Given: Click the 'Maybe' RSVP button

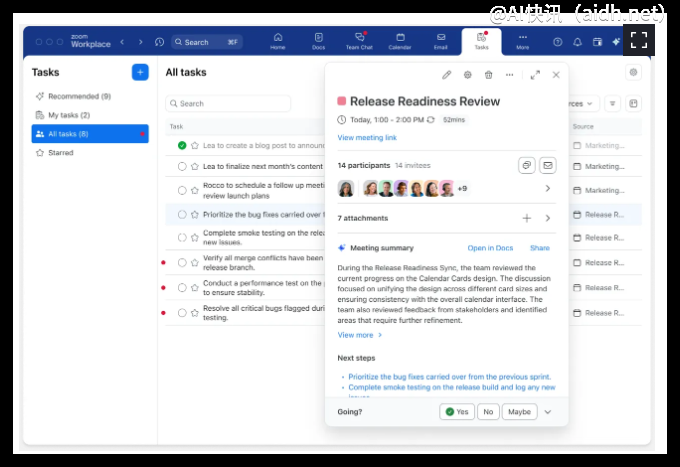Looking at the screenshot, I should [x=519, y=412].
